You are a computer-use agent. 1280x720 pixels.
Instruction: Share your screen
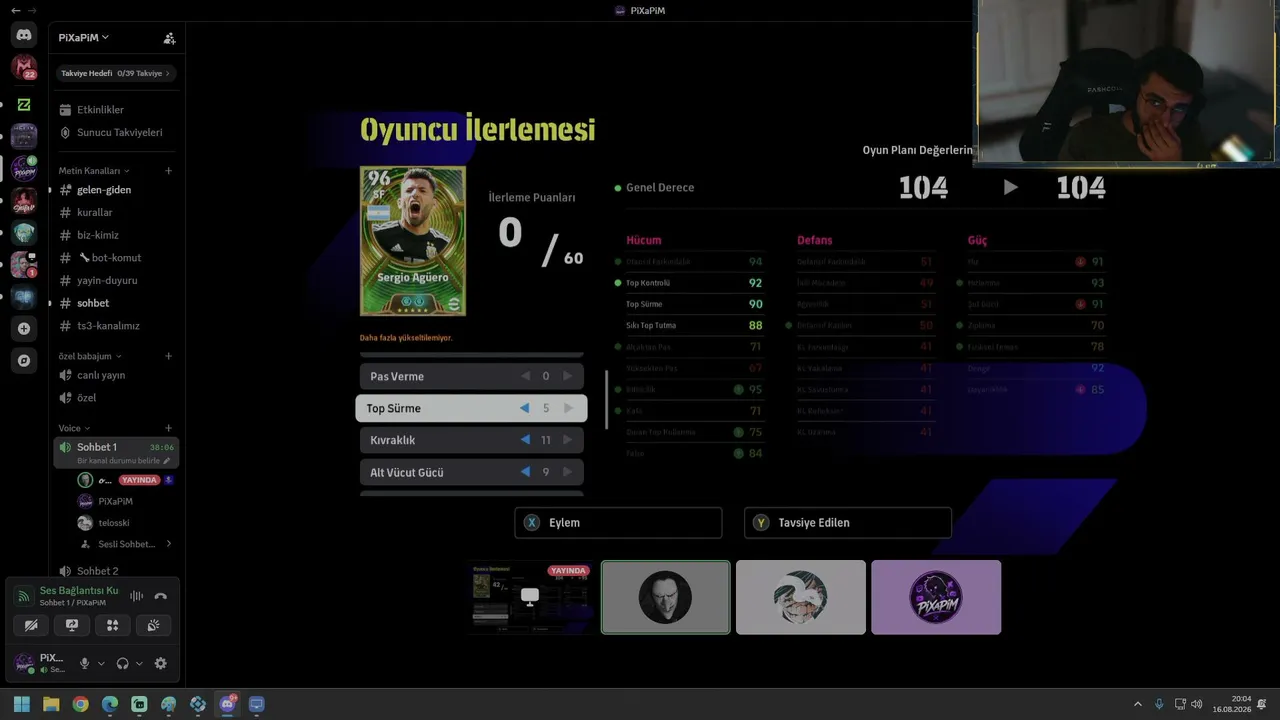coord(72,625)
